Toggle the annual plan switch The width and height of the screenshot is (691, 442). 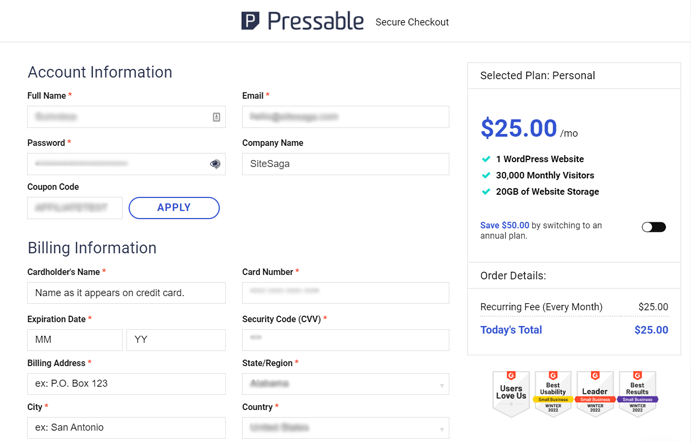tap(654, 227)
